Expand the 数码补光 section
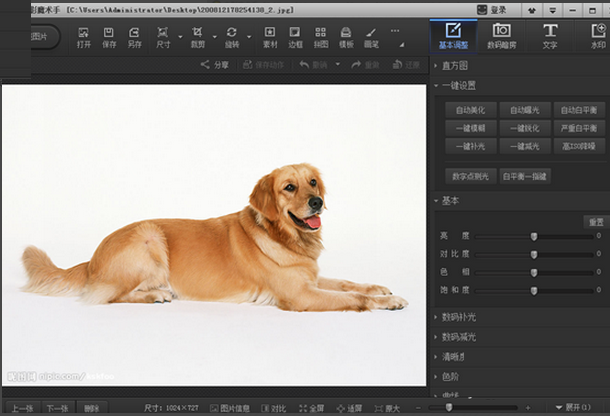This screenshot has height=416, width=610. click(459, 317)
